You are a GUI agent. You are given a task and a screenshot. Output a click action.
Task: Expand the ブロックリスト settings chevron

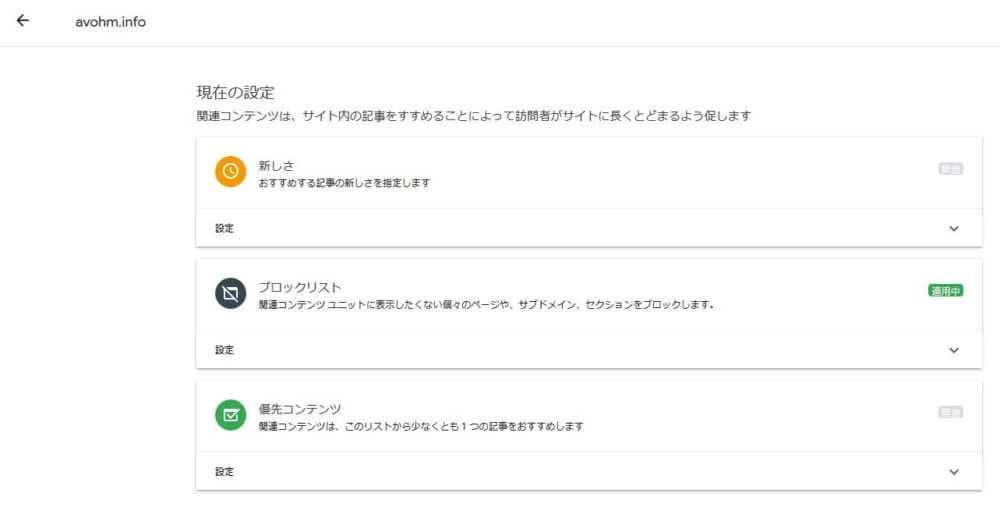[953, 351]
